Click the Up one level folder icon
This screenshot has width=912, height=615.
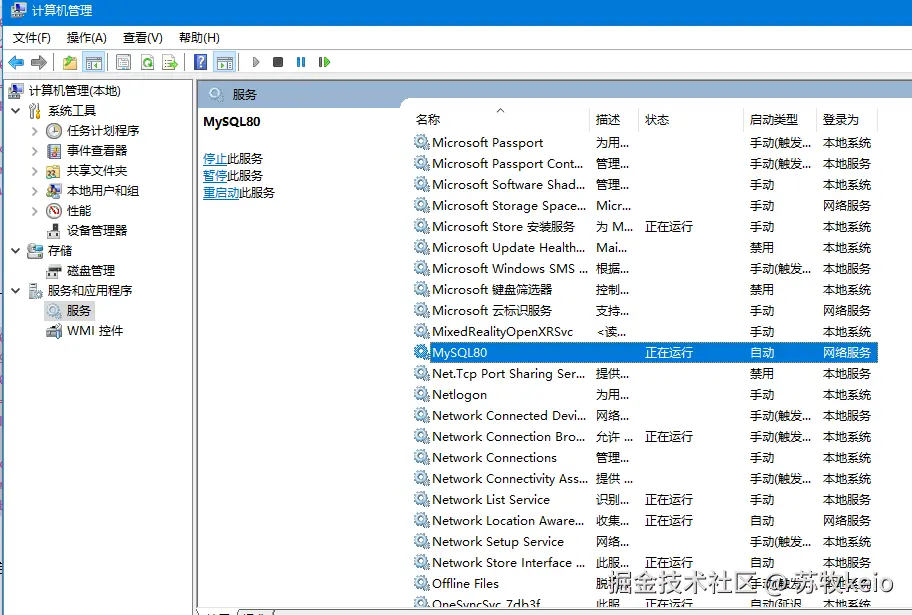tap(70, 62)
